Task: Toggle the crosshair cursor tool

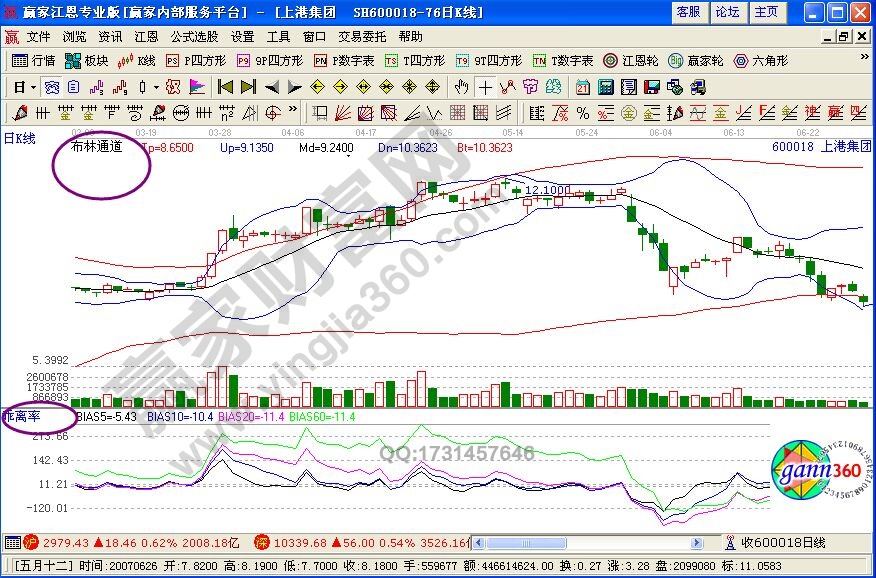Action: [485, 88]
